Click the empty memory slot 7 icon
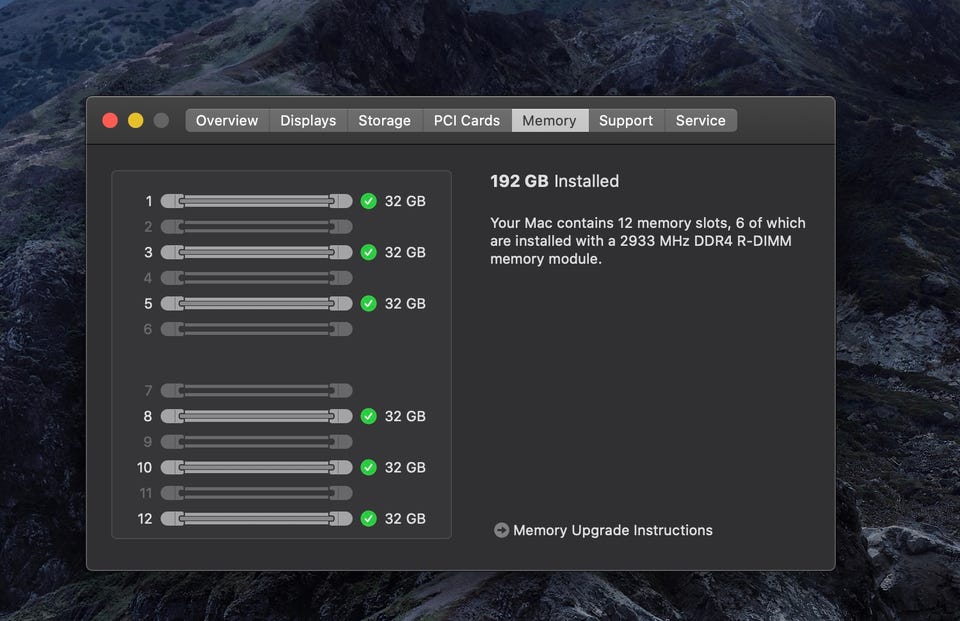Image resolution: width=960 pixels, height=621 pixels. pyautogui.click(x=256, y=390)
